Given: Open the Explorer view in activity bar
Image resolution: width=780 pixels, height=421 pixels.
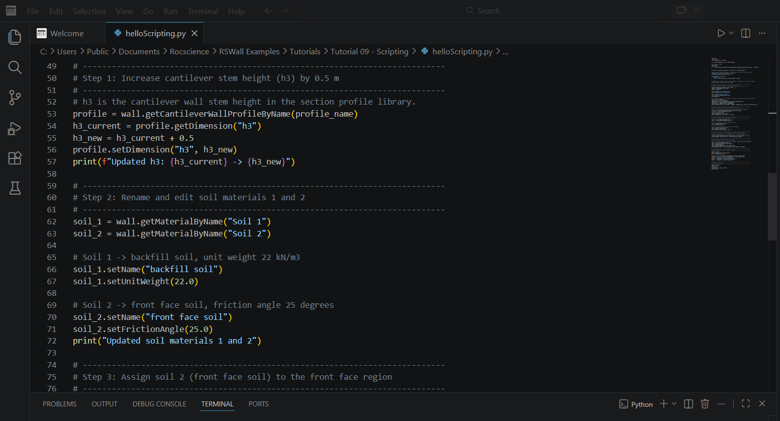Looking at the screenshot, I should [x=15, y=37].
